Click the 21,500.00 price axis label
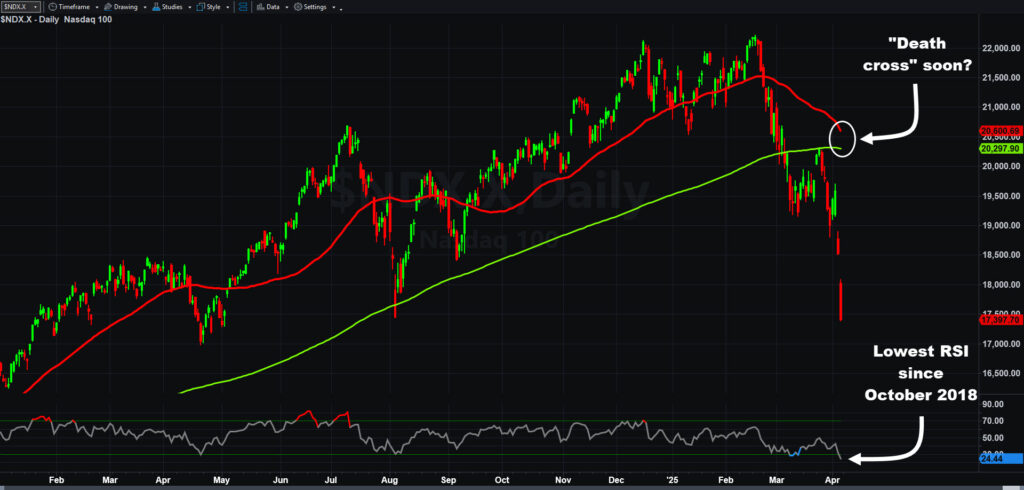 pos(1001,78)
